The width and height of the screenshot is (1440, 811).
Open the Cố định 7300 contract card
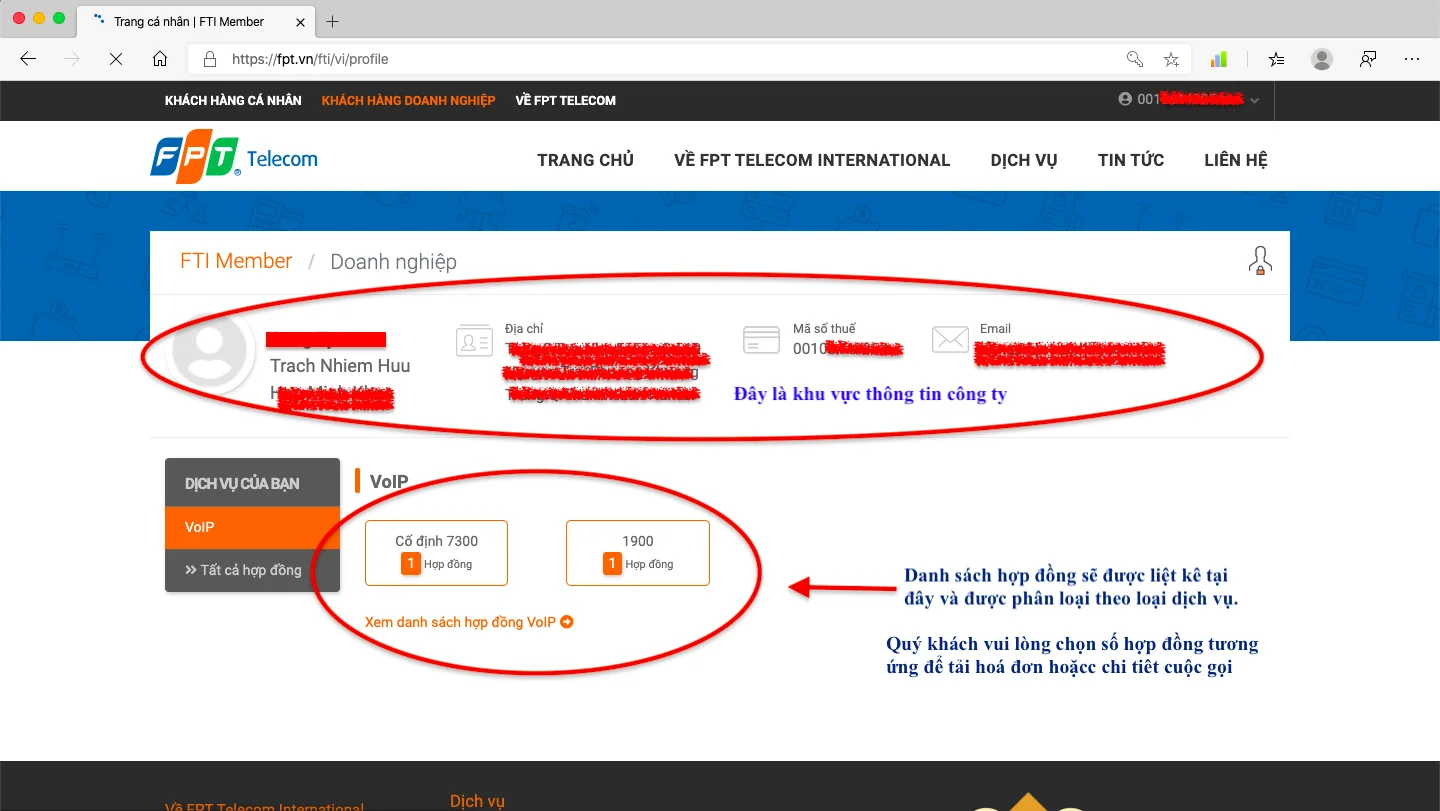(x=436, y=552)
